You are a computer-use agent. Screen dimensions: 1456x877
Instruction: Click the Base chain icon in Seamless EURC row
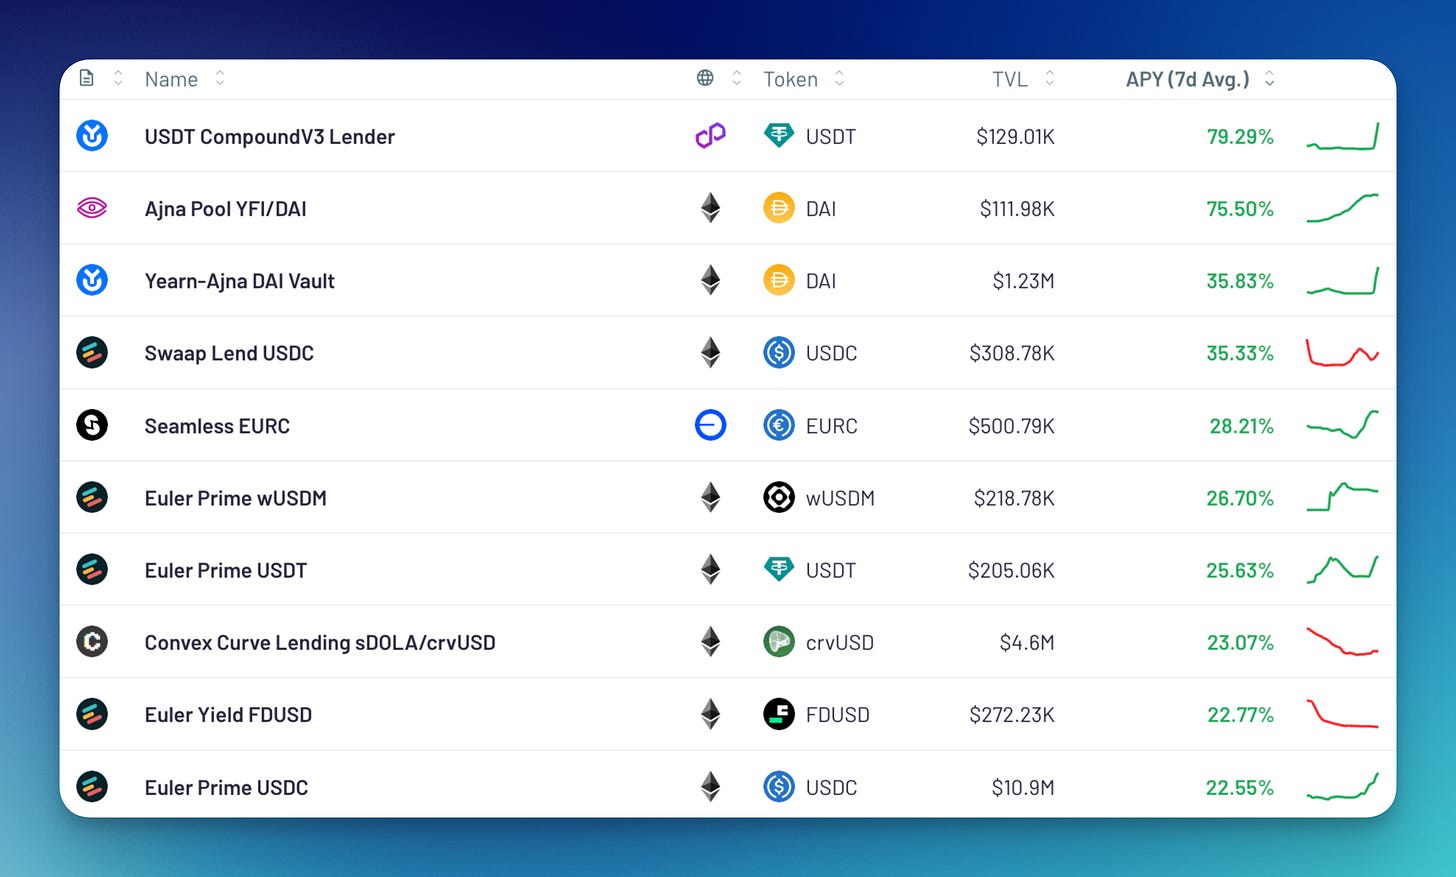point(710,425)
